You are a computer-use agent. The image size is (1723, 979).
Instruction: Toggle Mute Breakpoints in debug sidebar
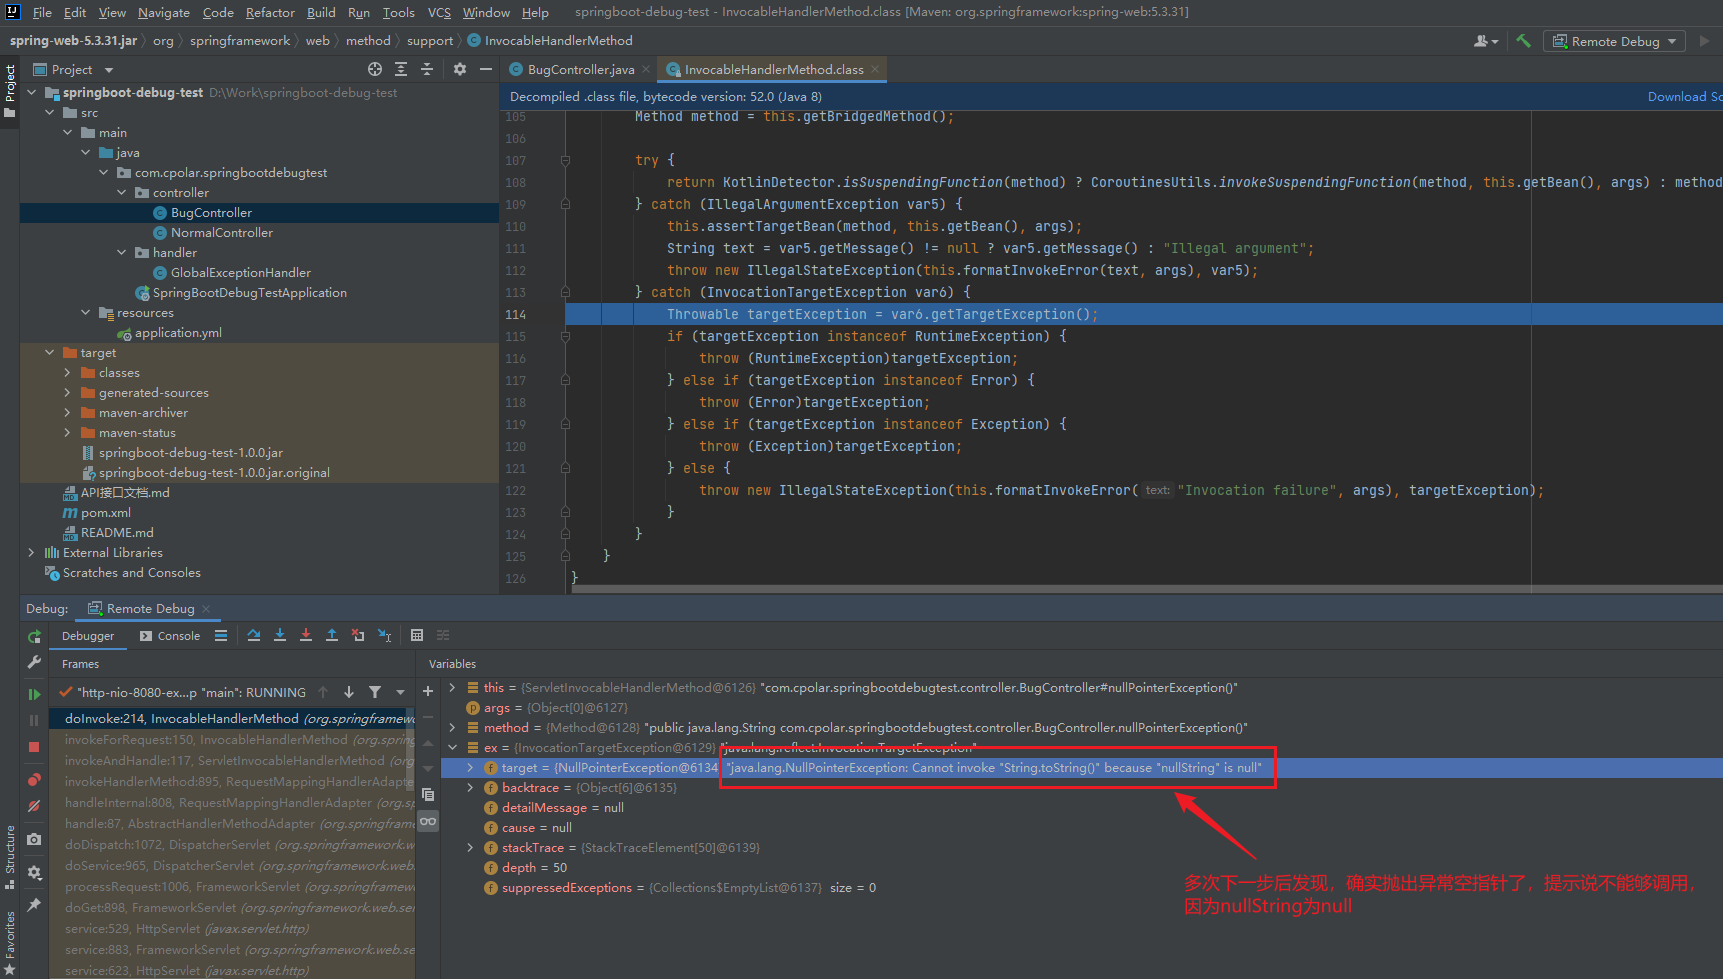click(x=34, y=806)
